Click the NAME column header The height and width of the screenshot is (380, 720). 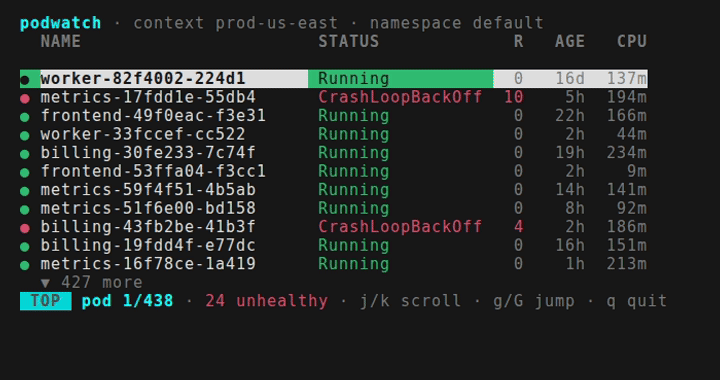(x=61, y=41)
